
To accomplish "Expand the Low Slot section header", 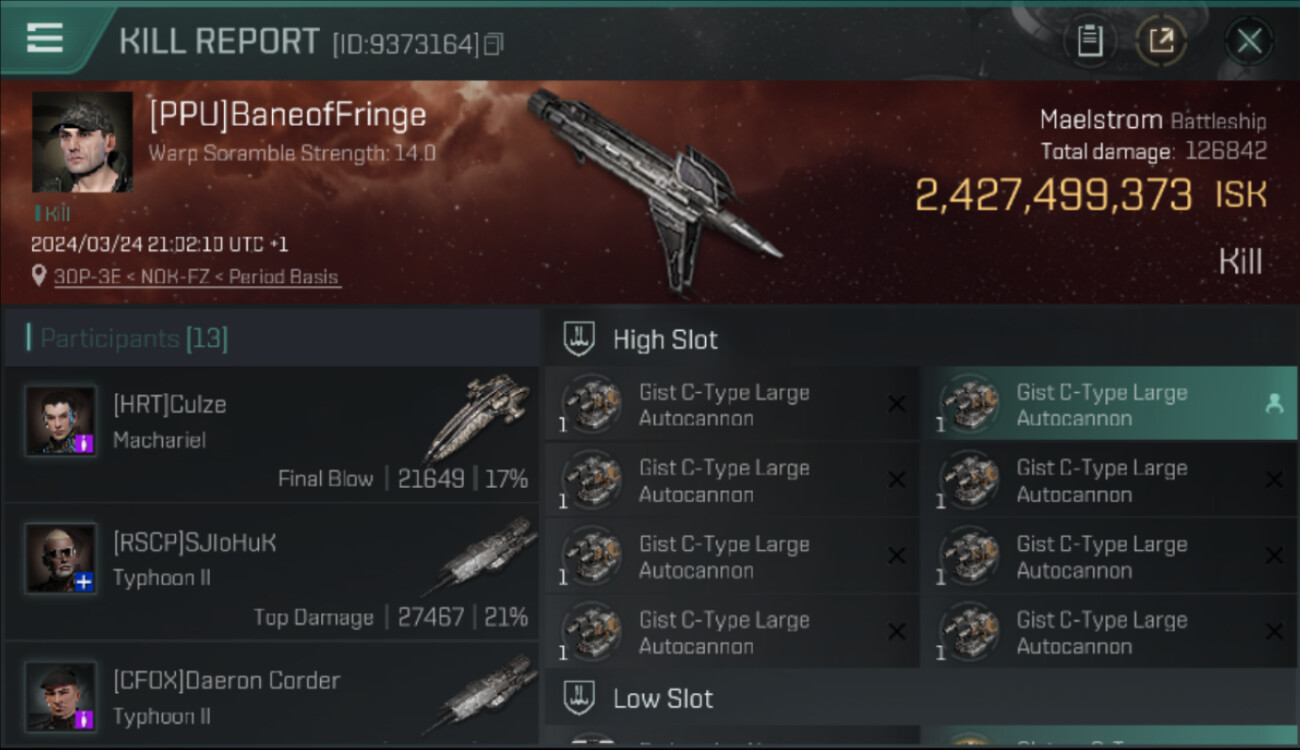I will point(921,698).
